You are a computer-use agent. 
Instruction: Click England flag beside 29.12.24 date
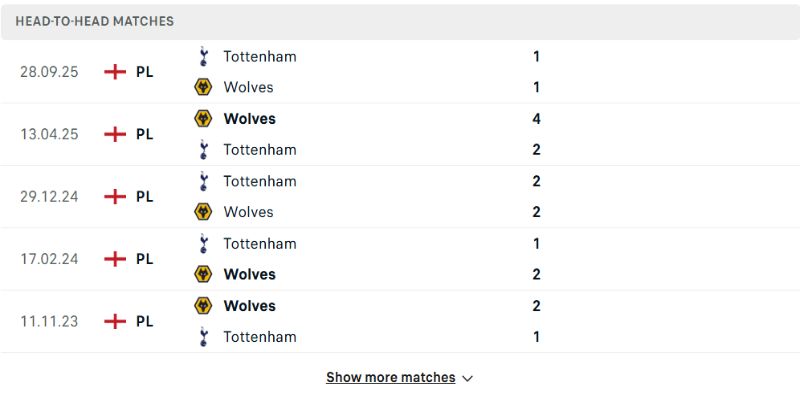(116, 196)
